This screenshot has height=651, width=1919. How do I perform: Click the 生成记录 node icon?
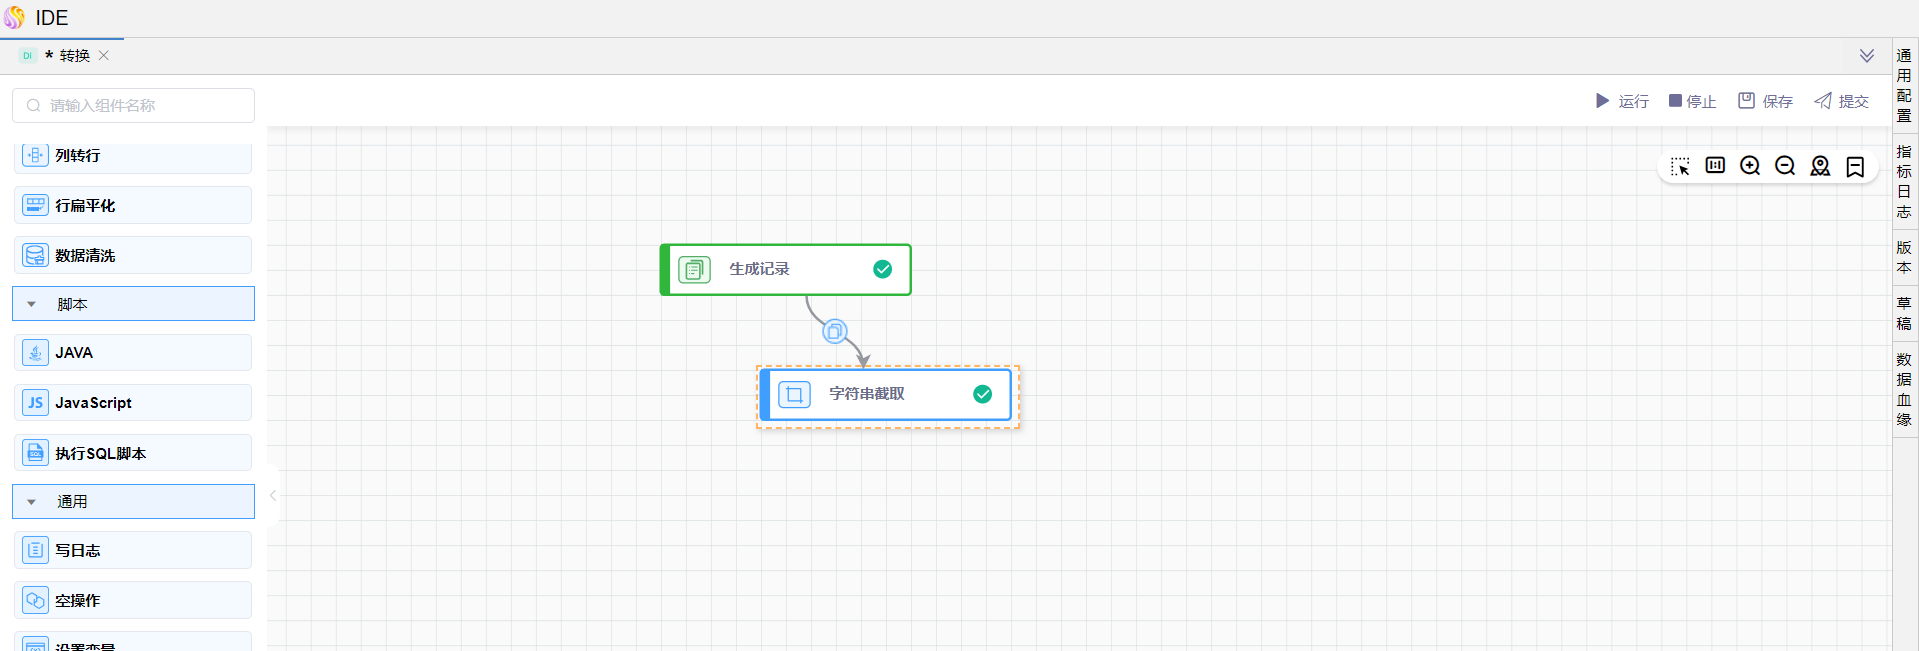[x=694, y=270]
